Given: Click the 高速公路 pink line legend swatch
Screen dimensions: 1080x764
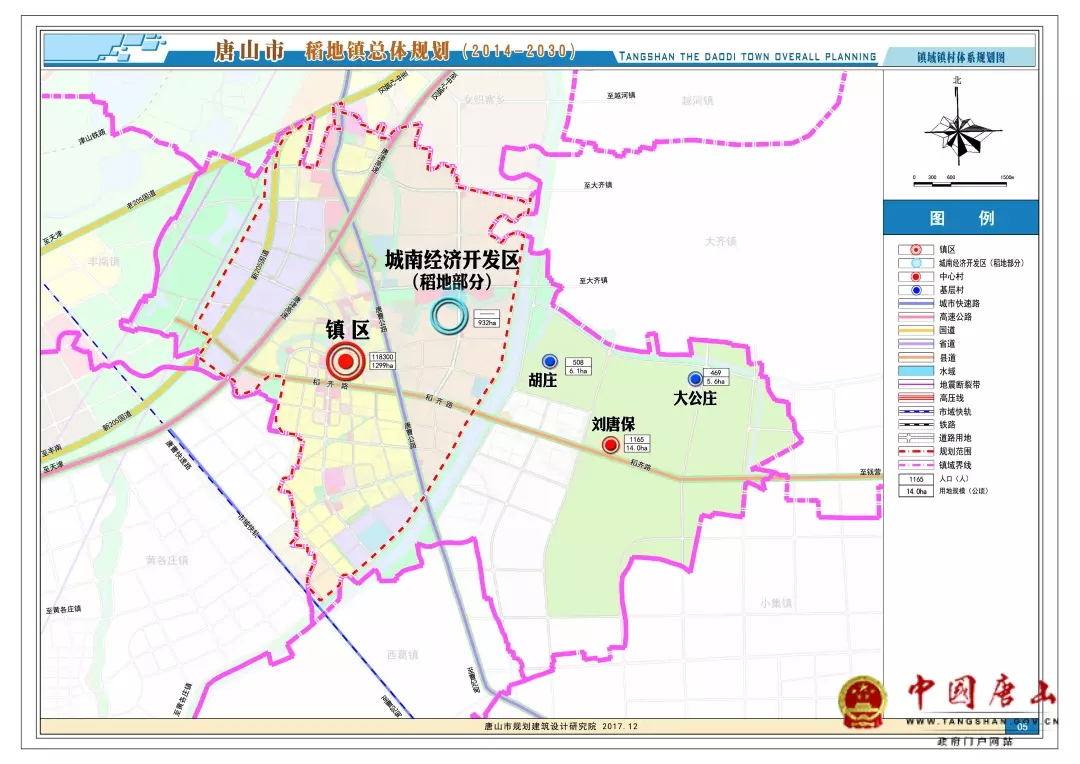Looking at the screenshot, I should [x=915, y=317].
